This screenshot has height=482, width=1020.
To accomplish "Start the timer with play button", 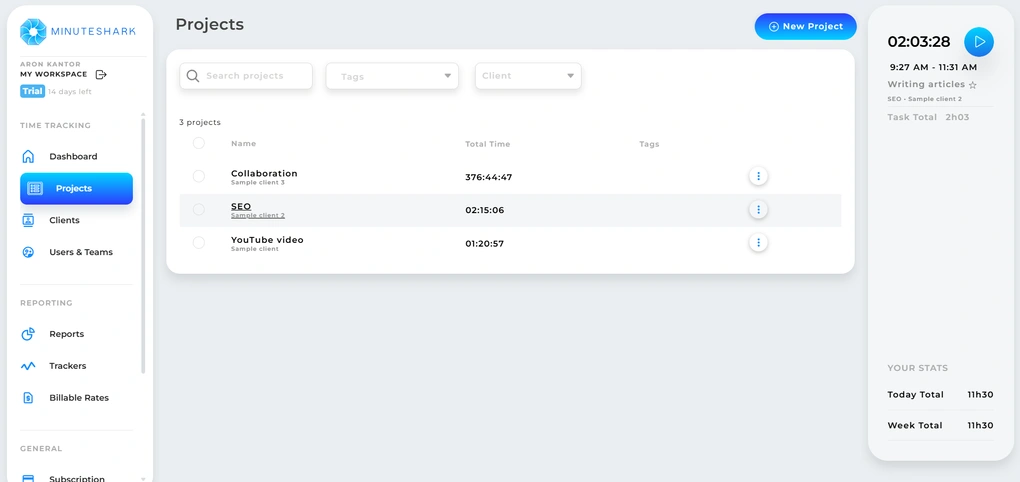I will pyautogui.click(x=978, y=42).
